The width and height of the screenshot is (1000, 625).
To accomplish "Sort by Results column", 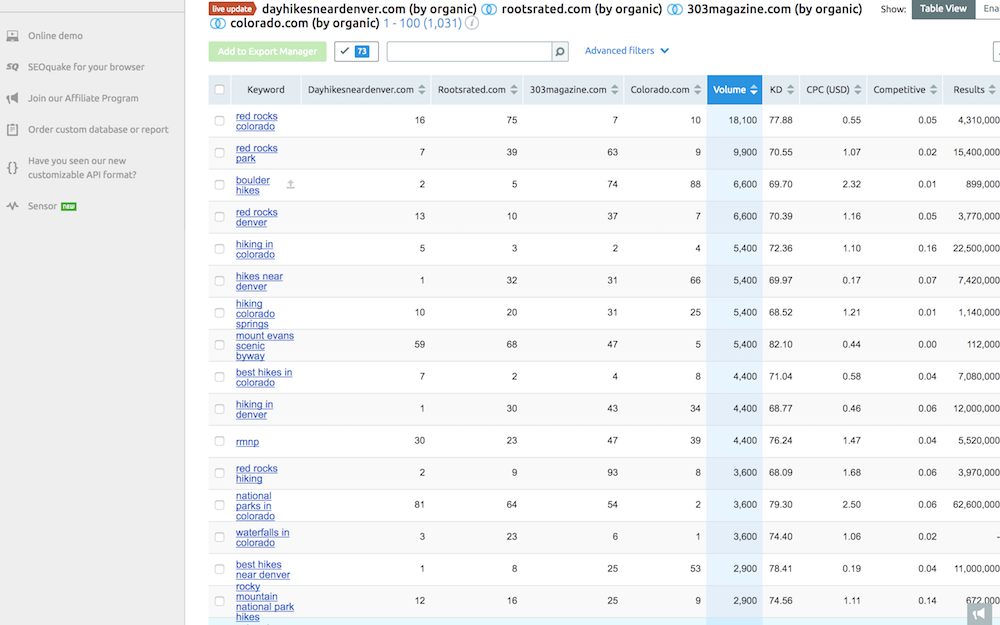I will pyautogui.click(x=973, y=90).
